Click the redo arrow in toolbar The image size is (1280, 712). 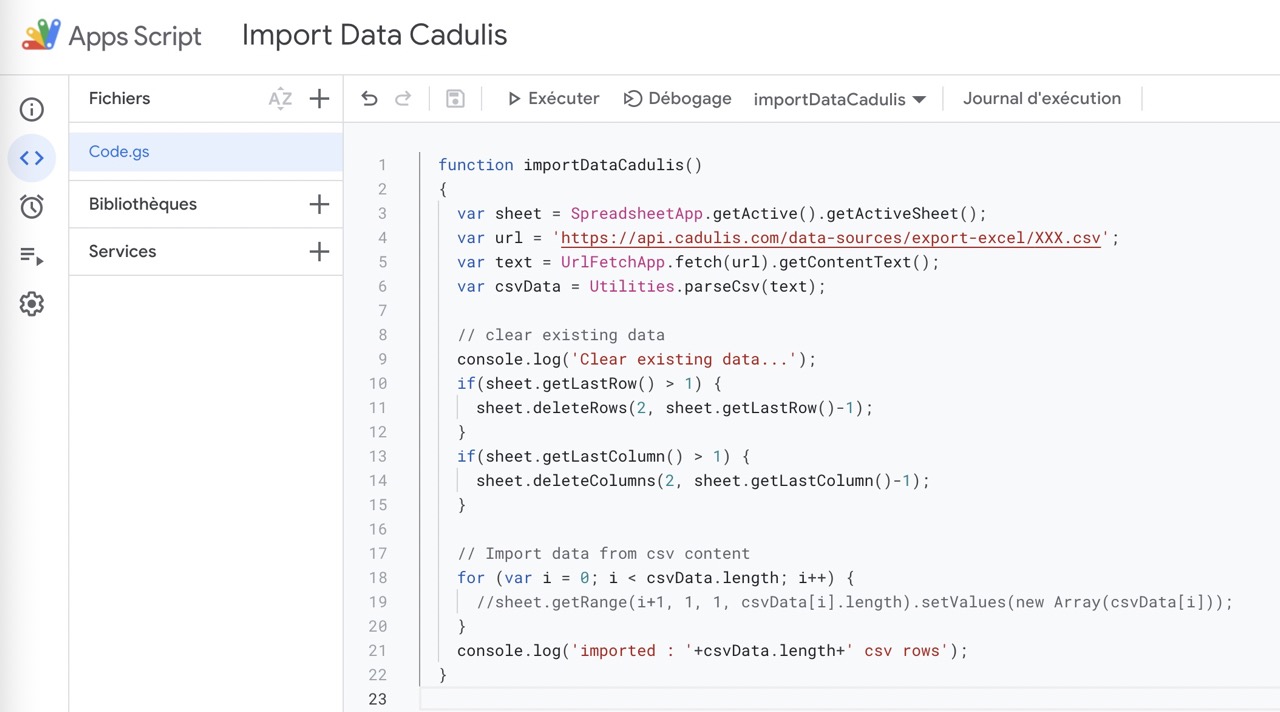pos(403,98)
